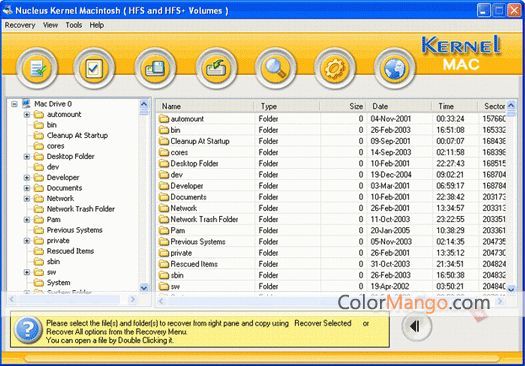
Task: Click folder icon of automount in list
Action: click(164, 119)
